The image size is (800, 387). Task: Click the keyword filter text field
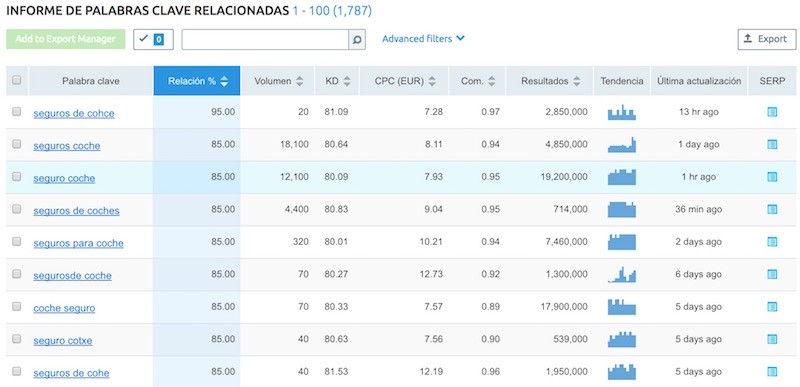coord(265,39)
